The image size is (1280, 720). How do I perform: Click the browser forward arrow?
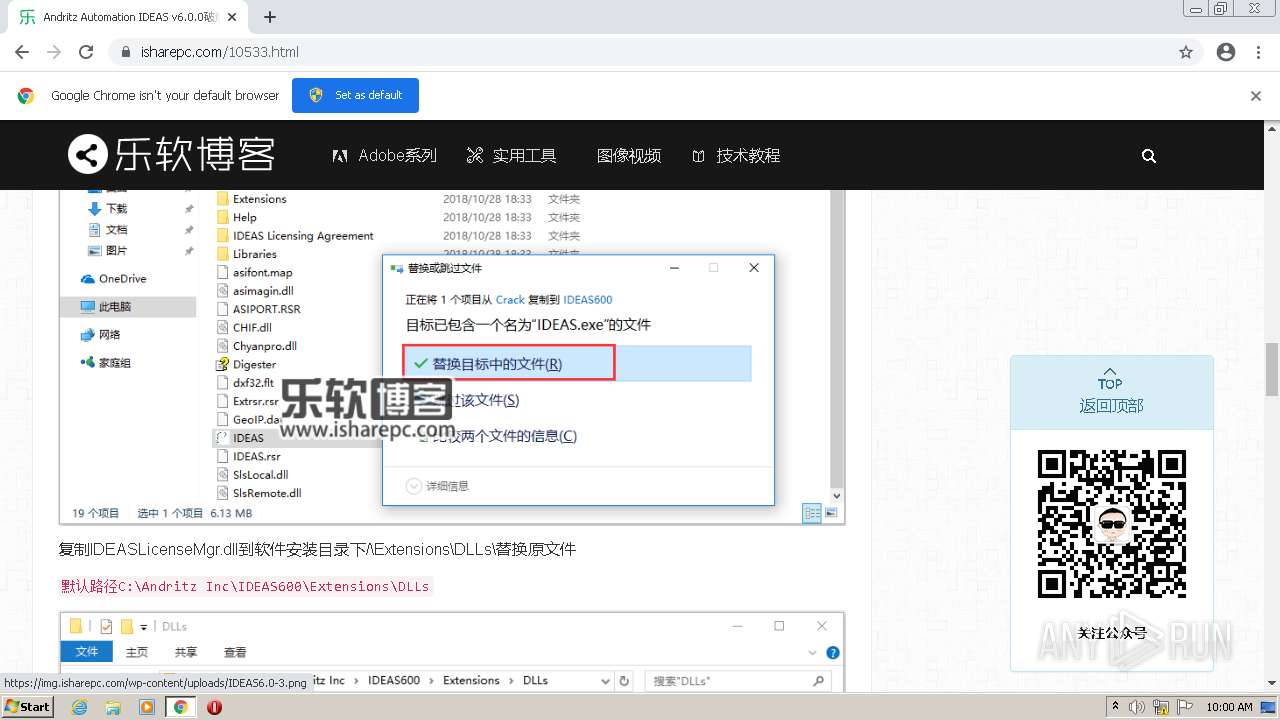coord(54,52)
